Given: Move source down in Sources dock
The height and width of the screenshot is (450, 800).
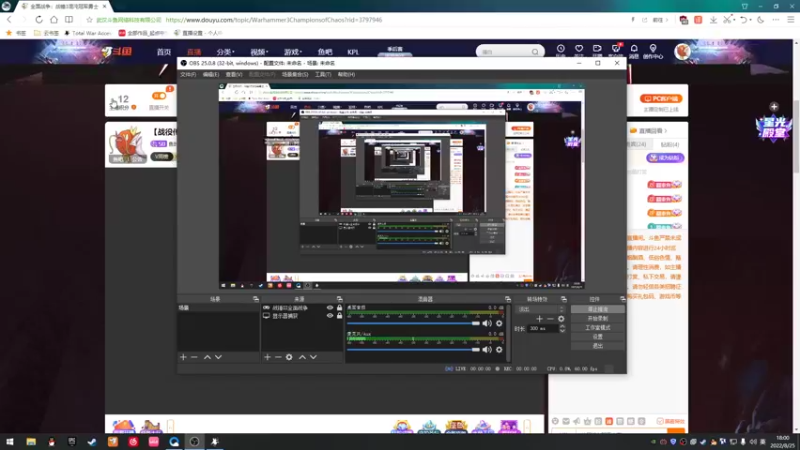Looking at the screenshot, I should click(313, 357).
